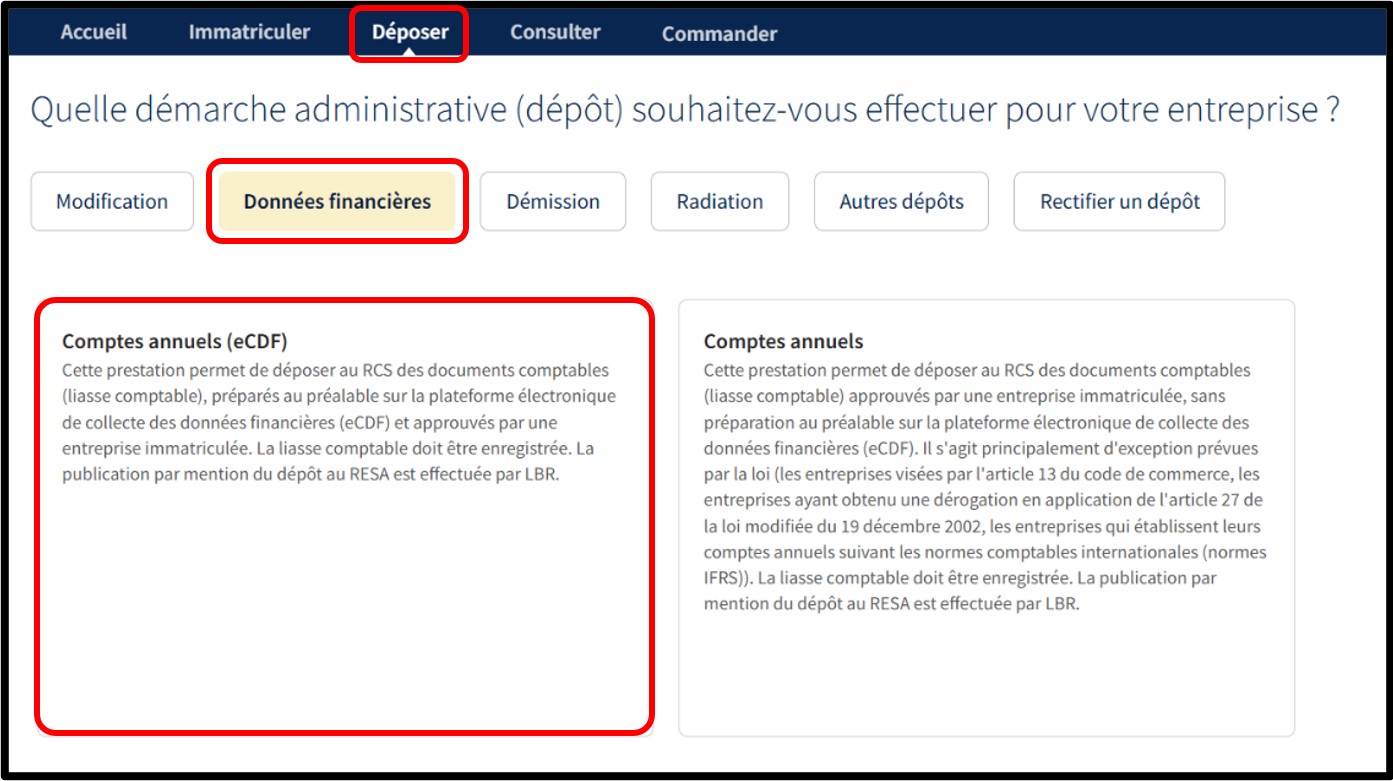
Task: Click the description mentioning IFRS norms
Action: (x=985, y=487)
